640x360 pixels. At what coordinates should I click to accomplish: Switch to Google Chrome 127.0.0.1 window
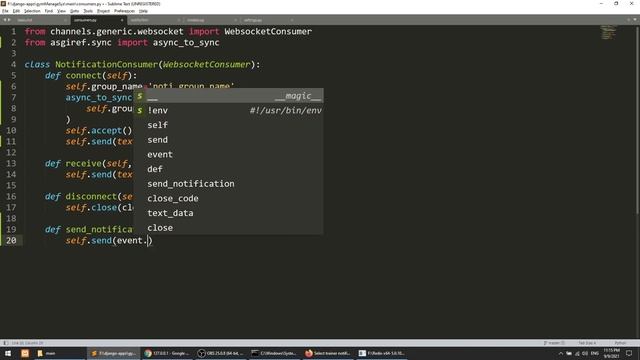tap(167, 353)
